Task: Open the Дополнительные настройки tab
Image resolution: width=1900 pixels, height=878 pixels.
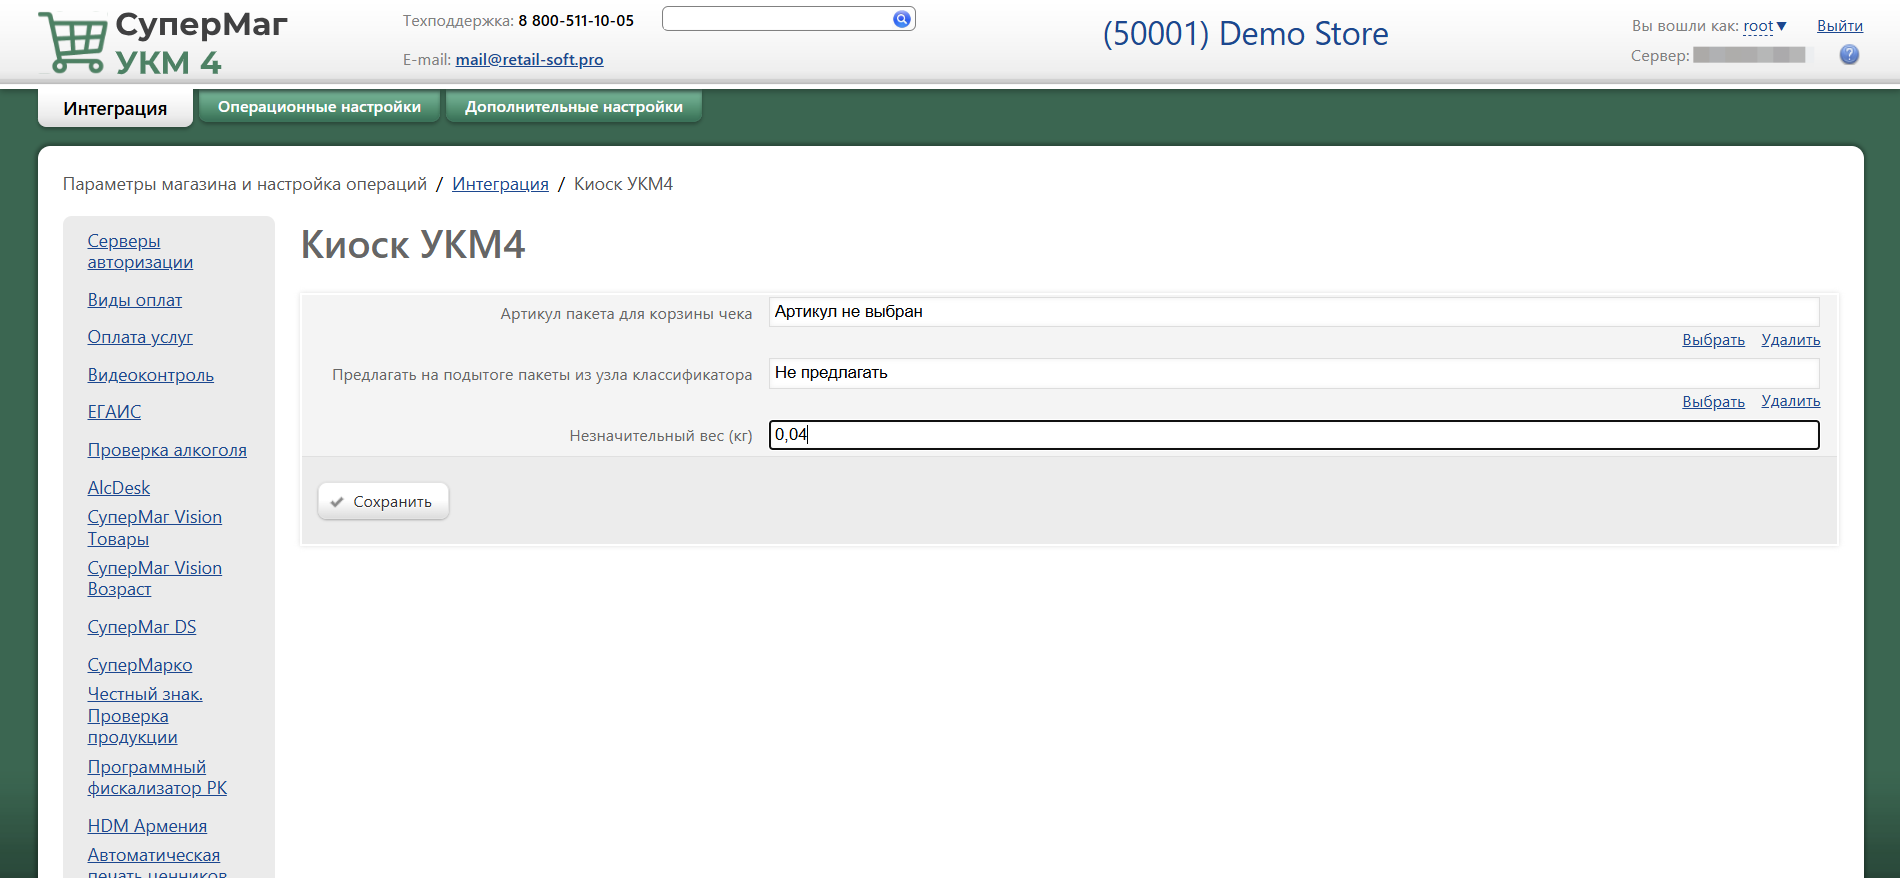Action: (x=573, y=107)
